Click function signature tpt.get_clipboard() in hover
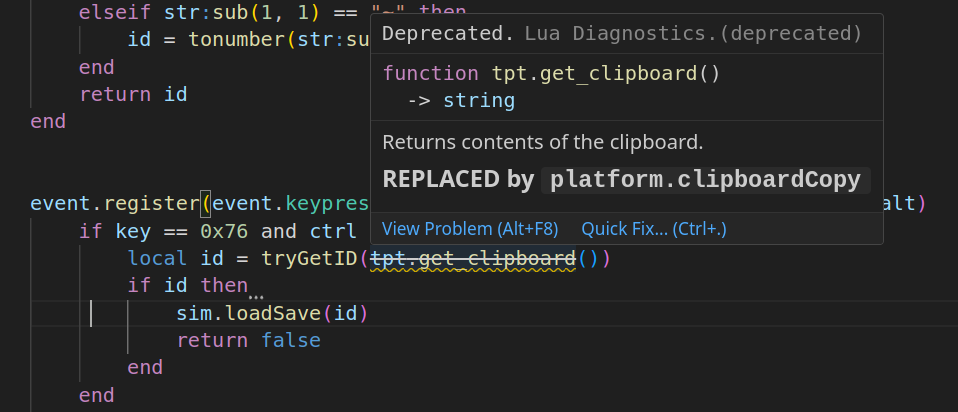The image size is (958, 412). click(x=552, y=74)
